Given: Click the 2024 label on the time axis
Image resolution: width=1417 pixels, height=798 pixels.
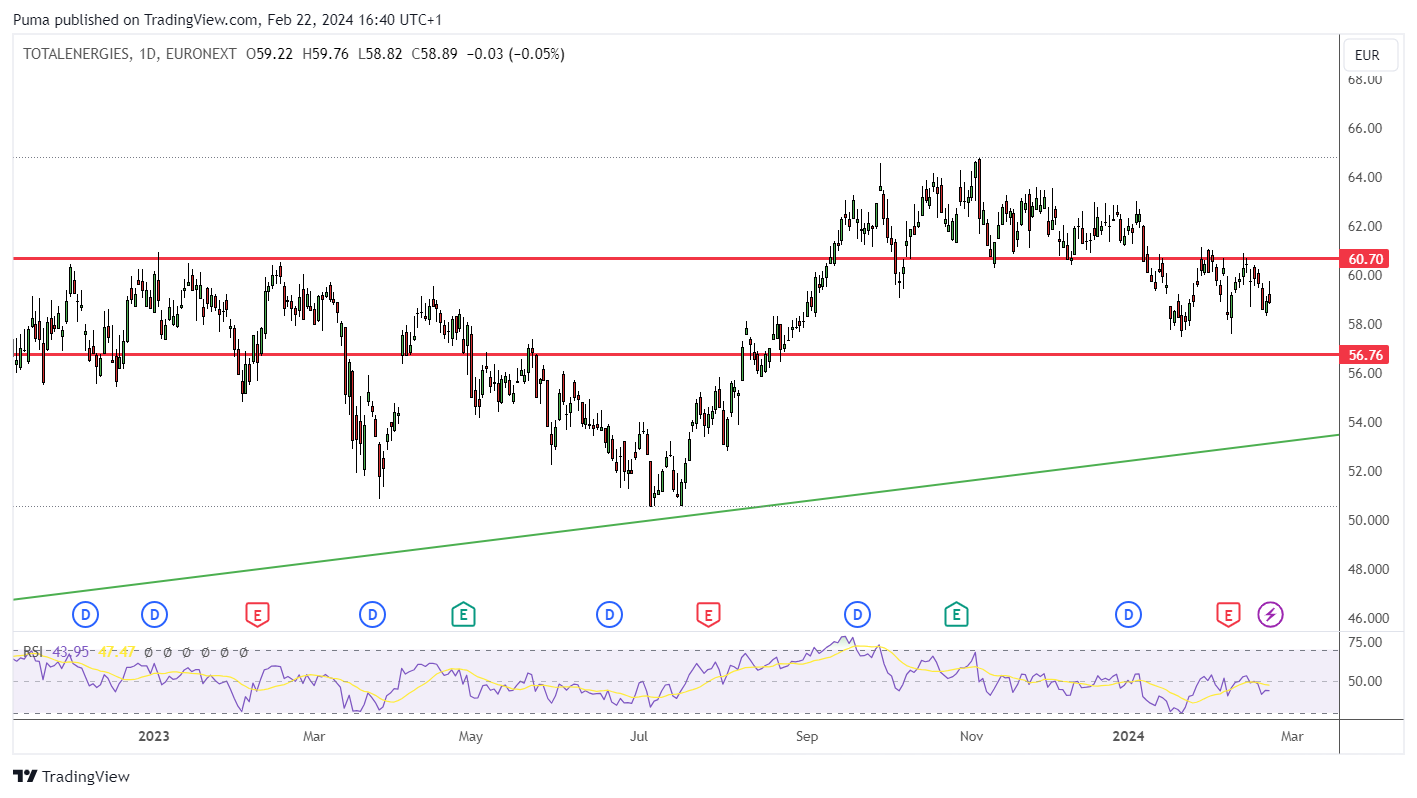Looking at the screenshot, I should click(1129, 737).
